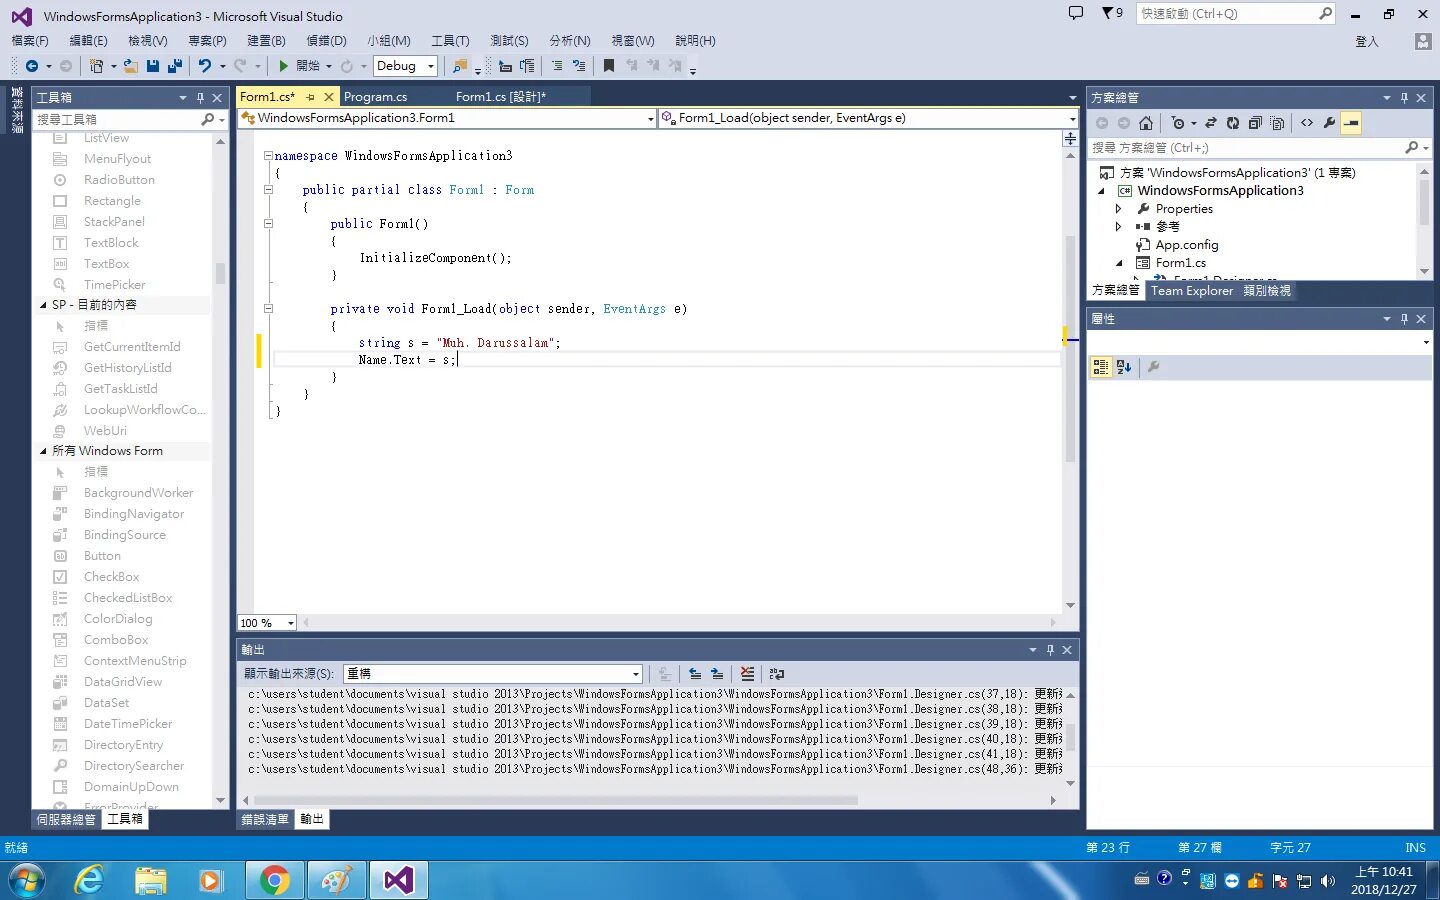
Task: Click the Save All double-disk icon
Action: 175,66
